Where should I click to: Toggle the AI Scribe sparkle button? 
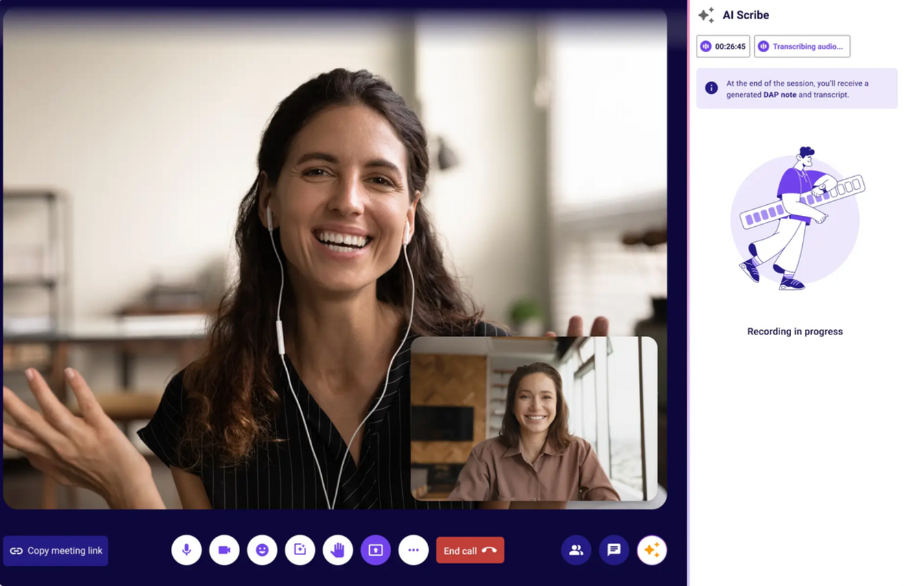[x=652, y=550]
